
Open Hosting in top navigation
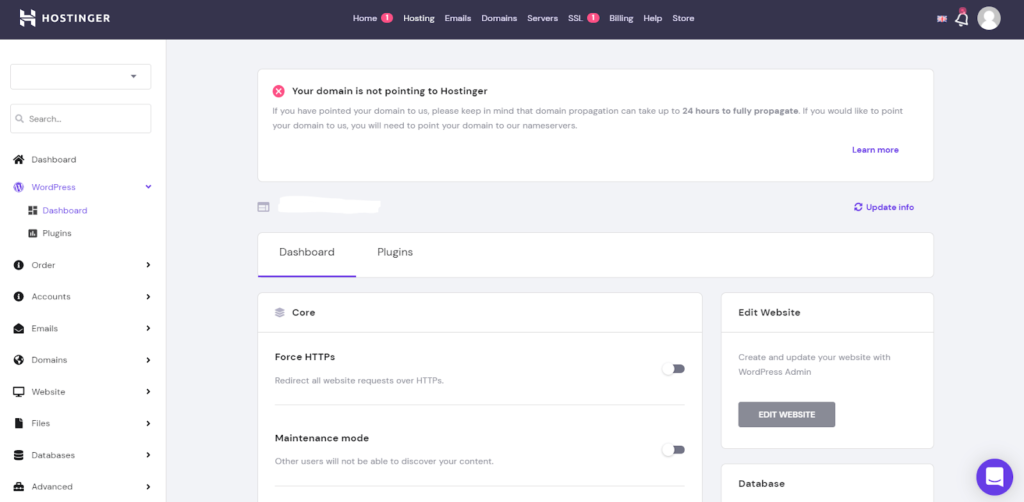point(419,18)
